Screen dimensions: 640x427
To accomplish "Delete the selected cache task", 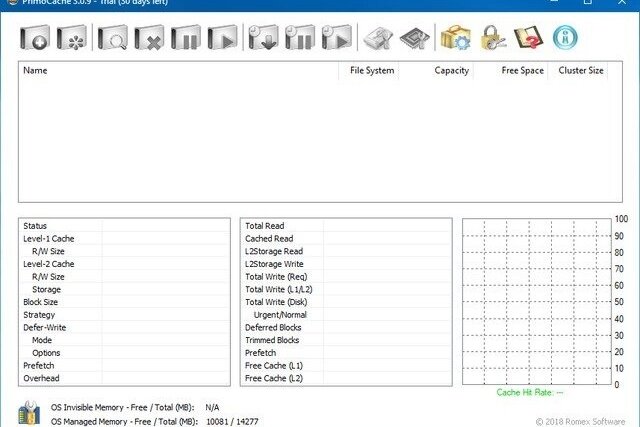I will pyautogui.click(x=149, y=38).
